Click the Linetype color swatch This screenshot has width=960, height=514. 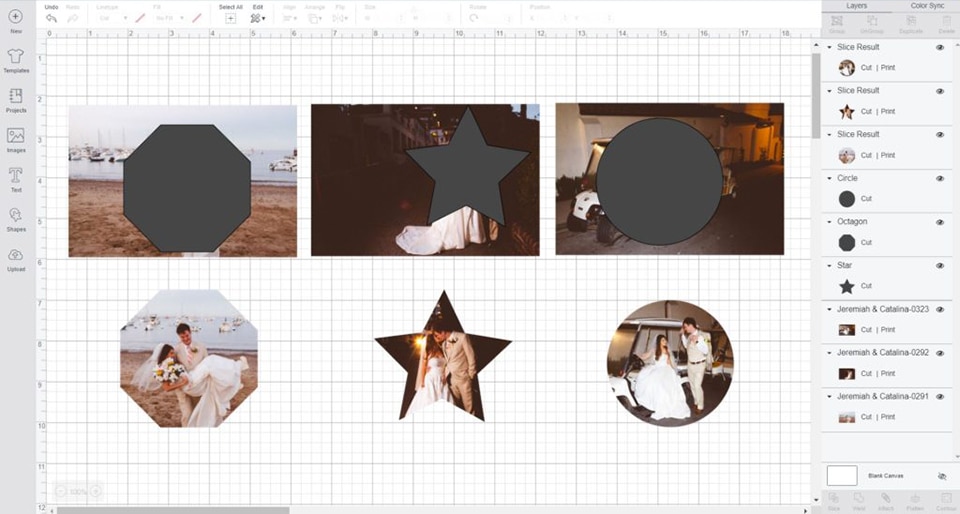tap(140, 18)
